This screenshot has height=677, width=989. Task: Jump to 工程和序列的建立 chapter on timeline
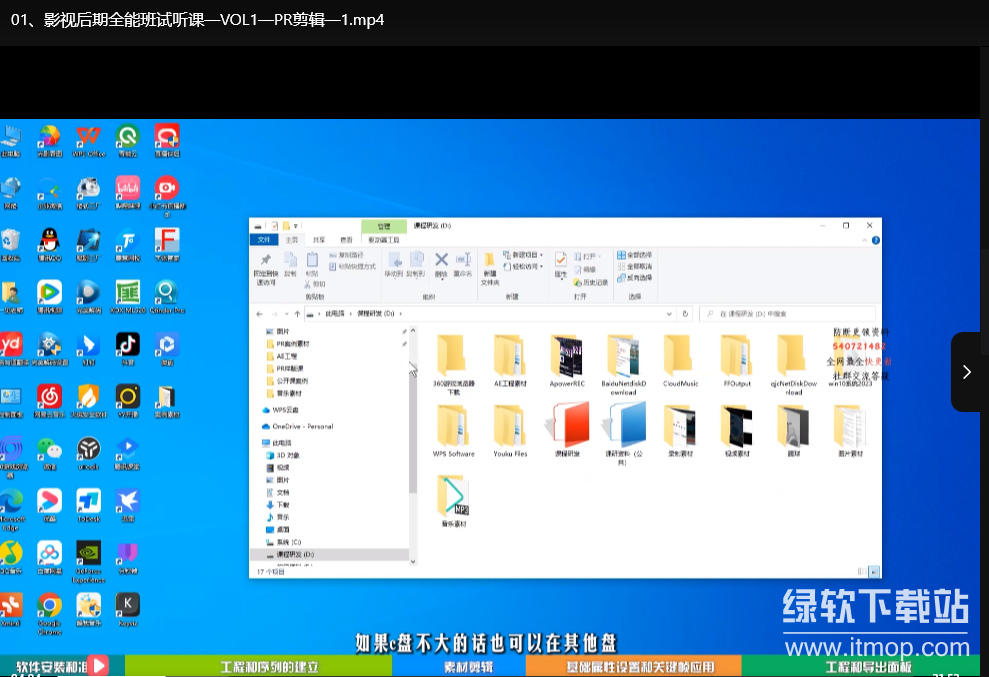coord(259,666)
